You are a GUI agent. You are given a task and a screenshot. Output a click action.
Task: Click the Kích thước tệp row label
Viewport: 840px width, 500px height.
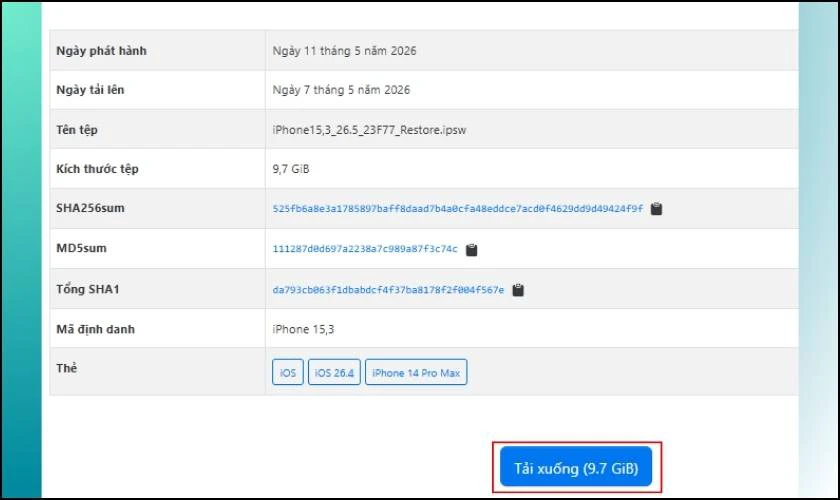98,169
